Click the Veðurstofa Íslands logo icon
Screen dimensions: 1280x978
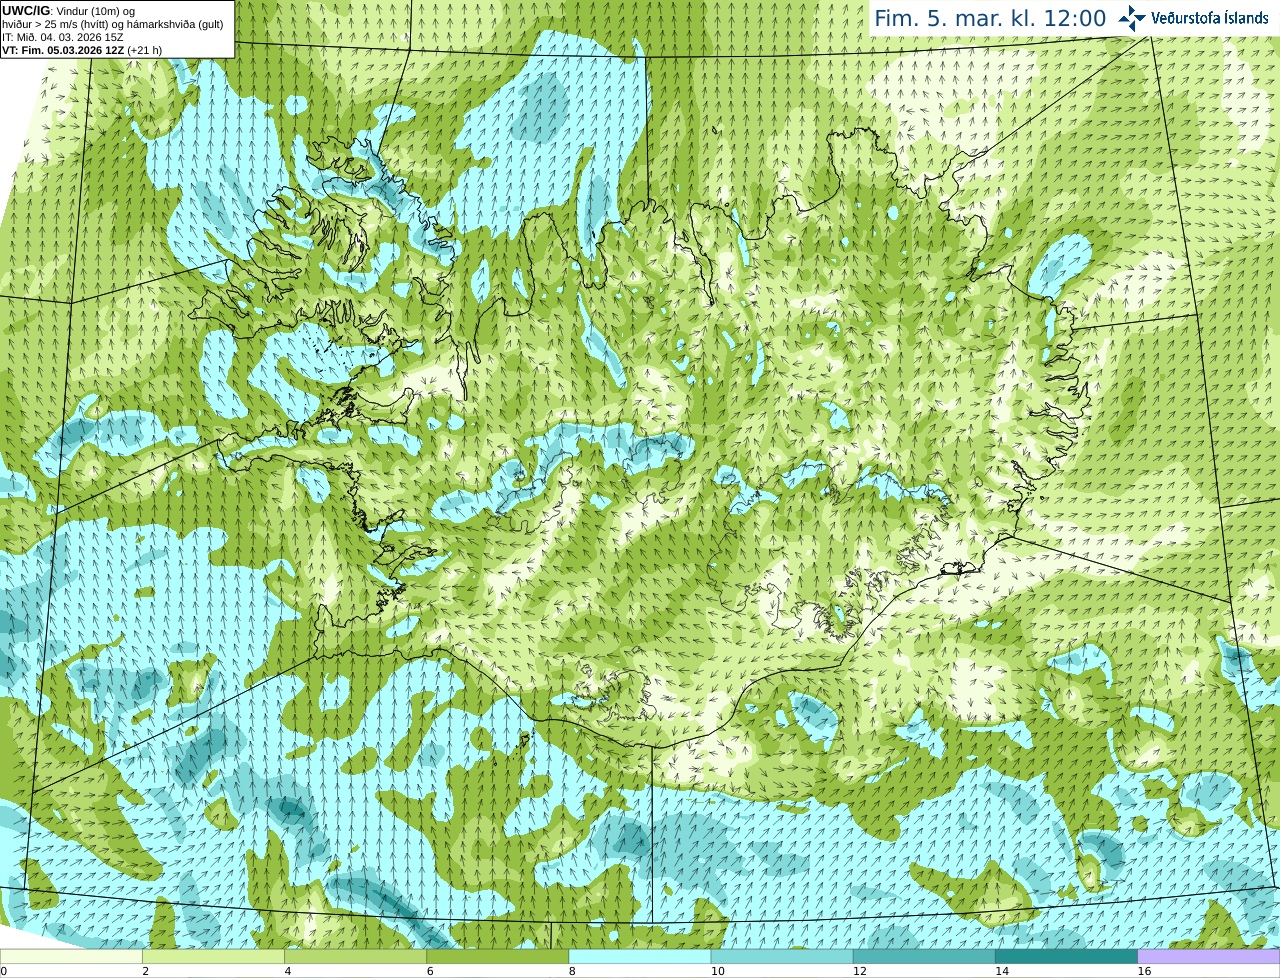click(x=1132, y=18)
